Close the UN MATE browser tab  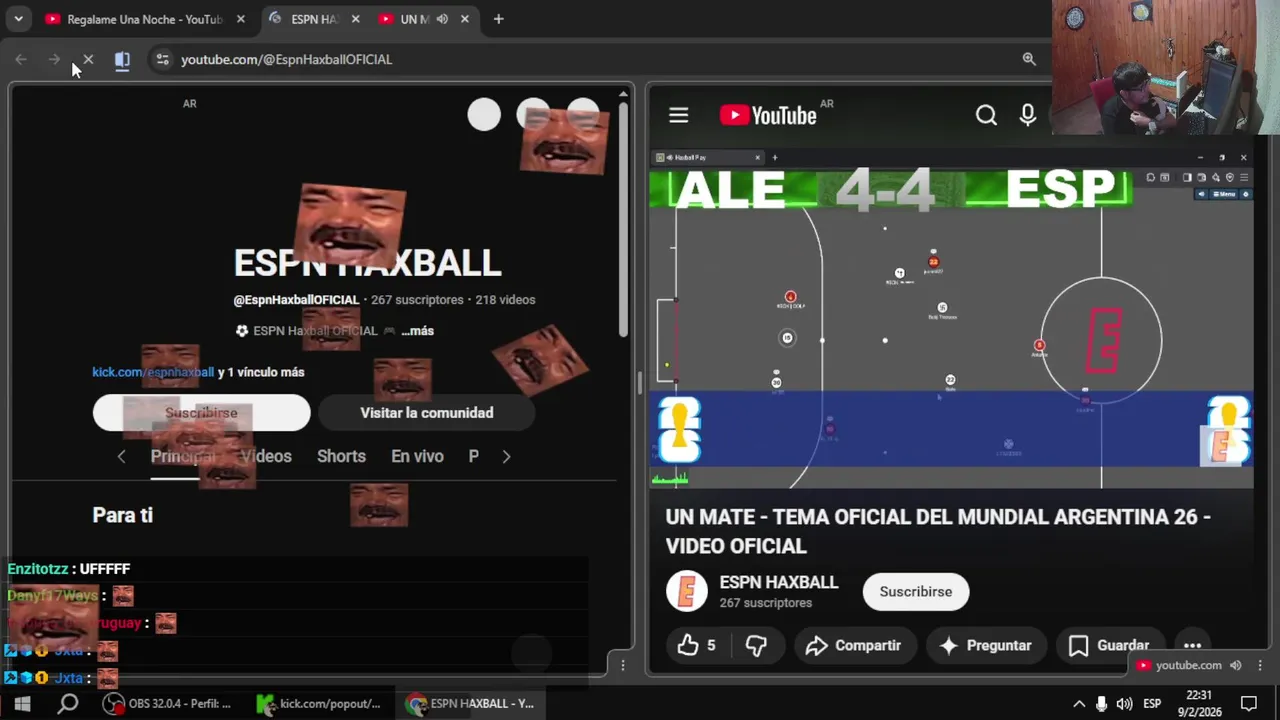click(466, 19)
